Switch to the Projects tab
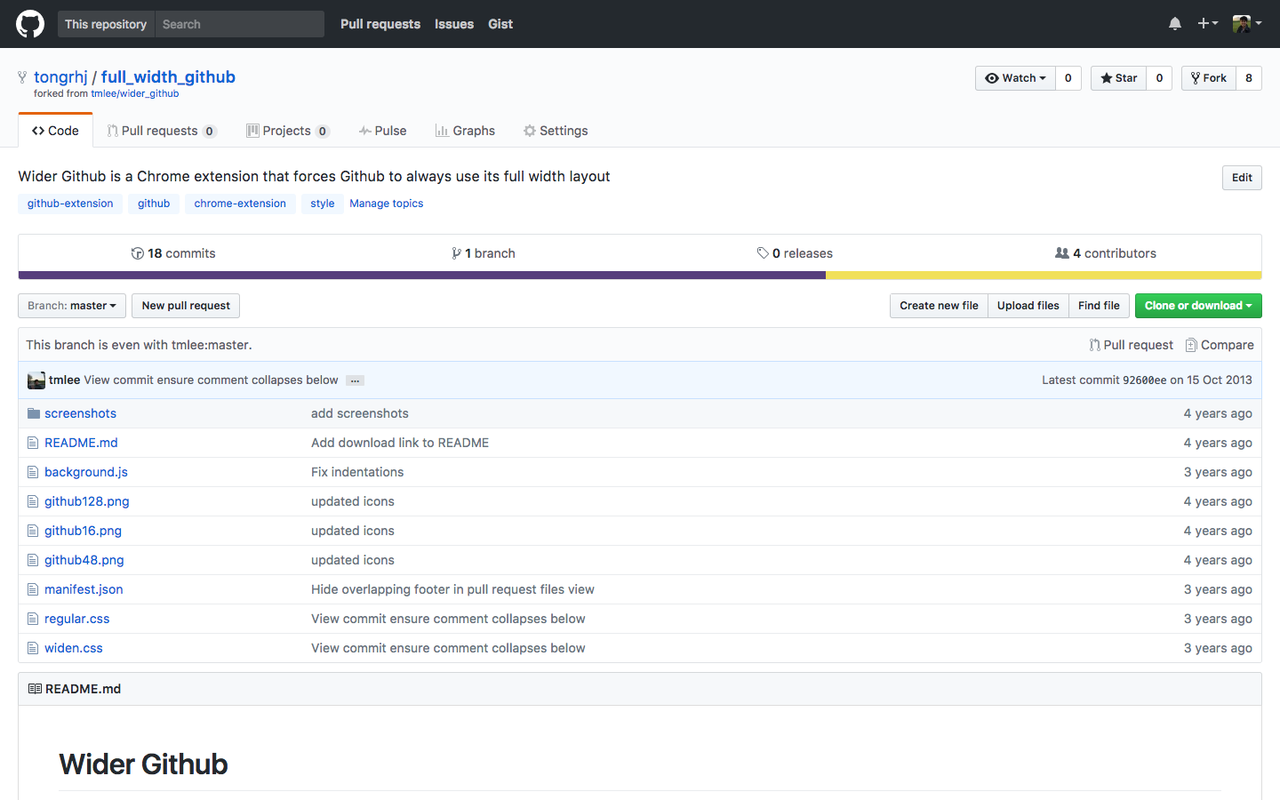The width and height of the screenshot is (1280, 800). pos(288,131)
